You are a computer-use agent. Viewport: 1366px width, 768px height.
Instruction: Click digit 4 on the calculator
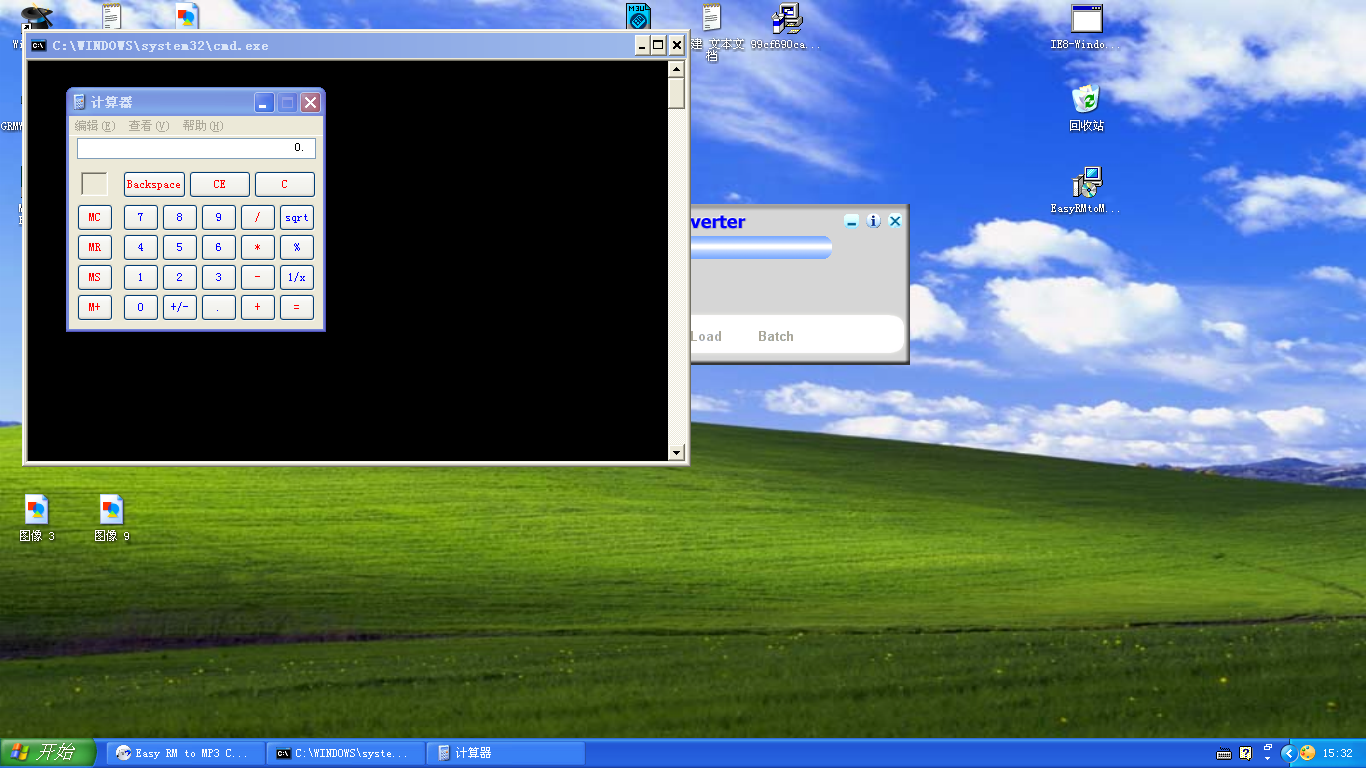pos(141,247)
